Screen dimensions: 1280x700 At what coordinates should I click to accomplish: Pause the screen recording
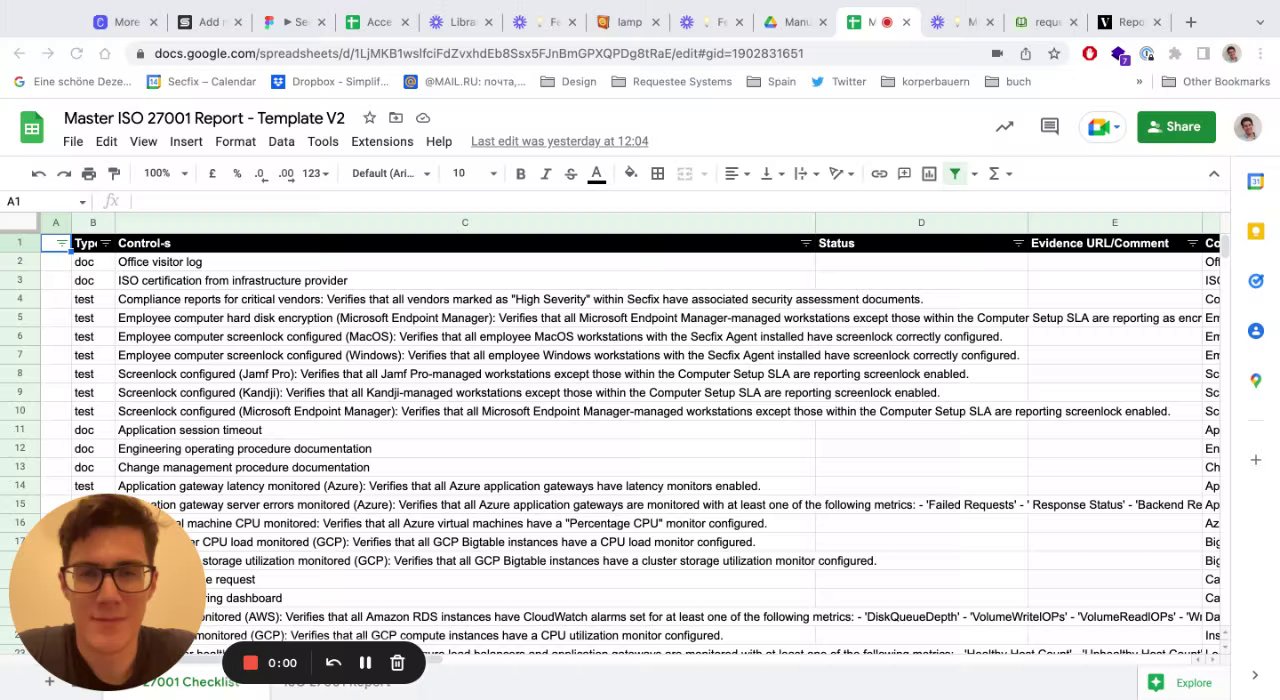365,662
